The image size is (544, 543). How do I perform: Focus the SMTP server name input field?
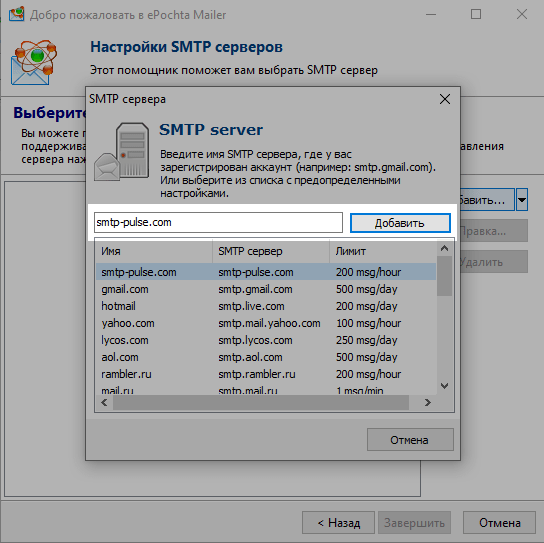click(x=218, y=222)
